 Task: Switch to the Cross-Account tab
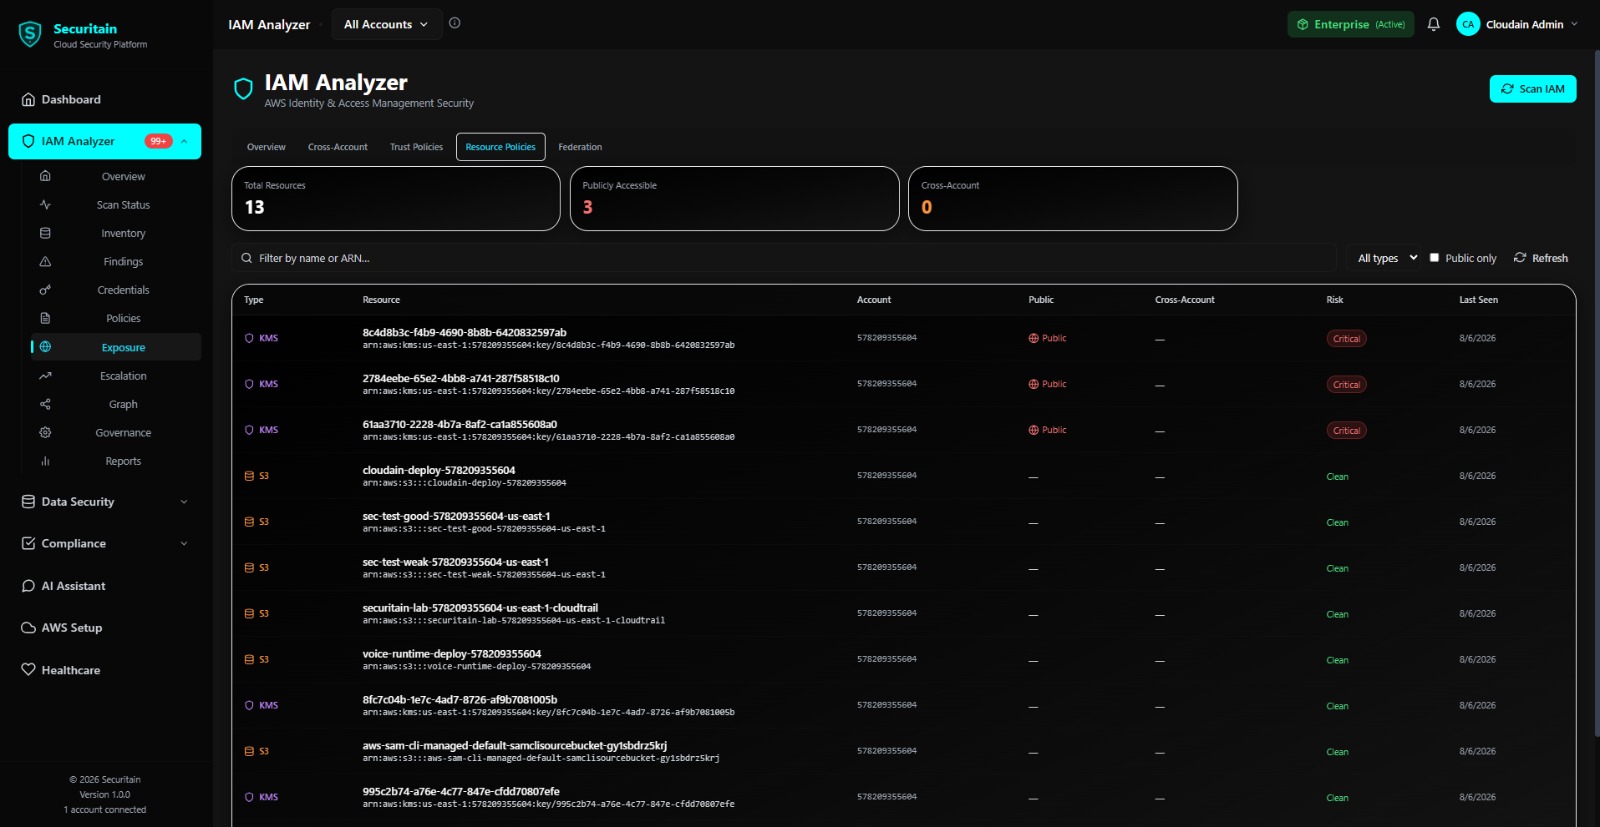(x=338, y=147)
